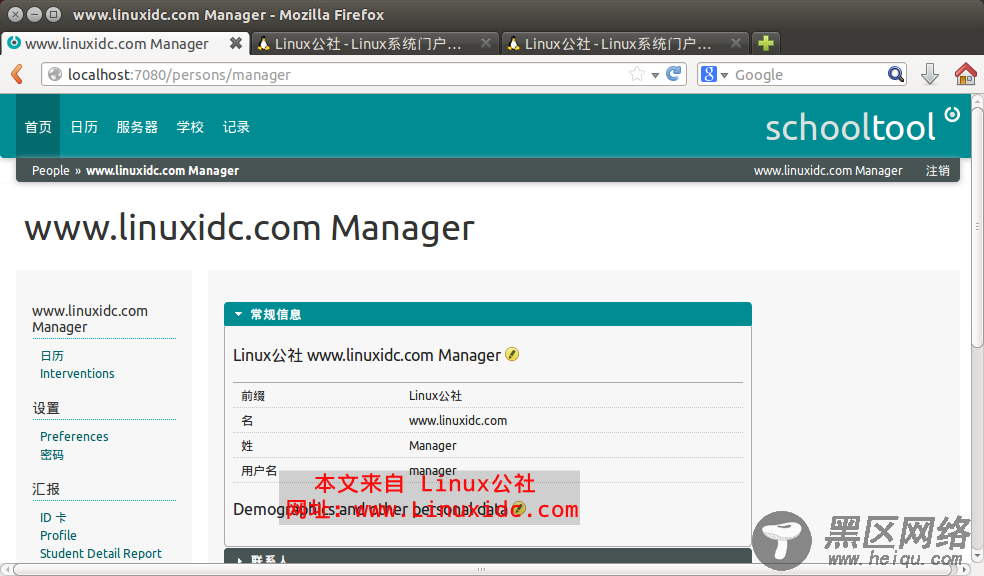Image resolution: width=984 pixels, height=576 pixels.
Task: Open the 记录 navigation item
Action: coord(236,126)
